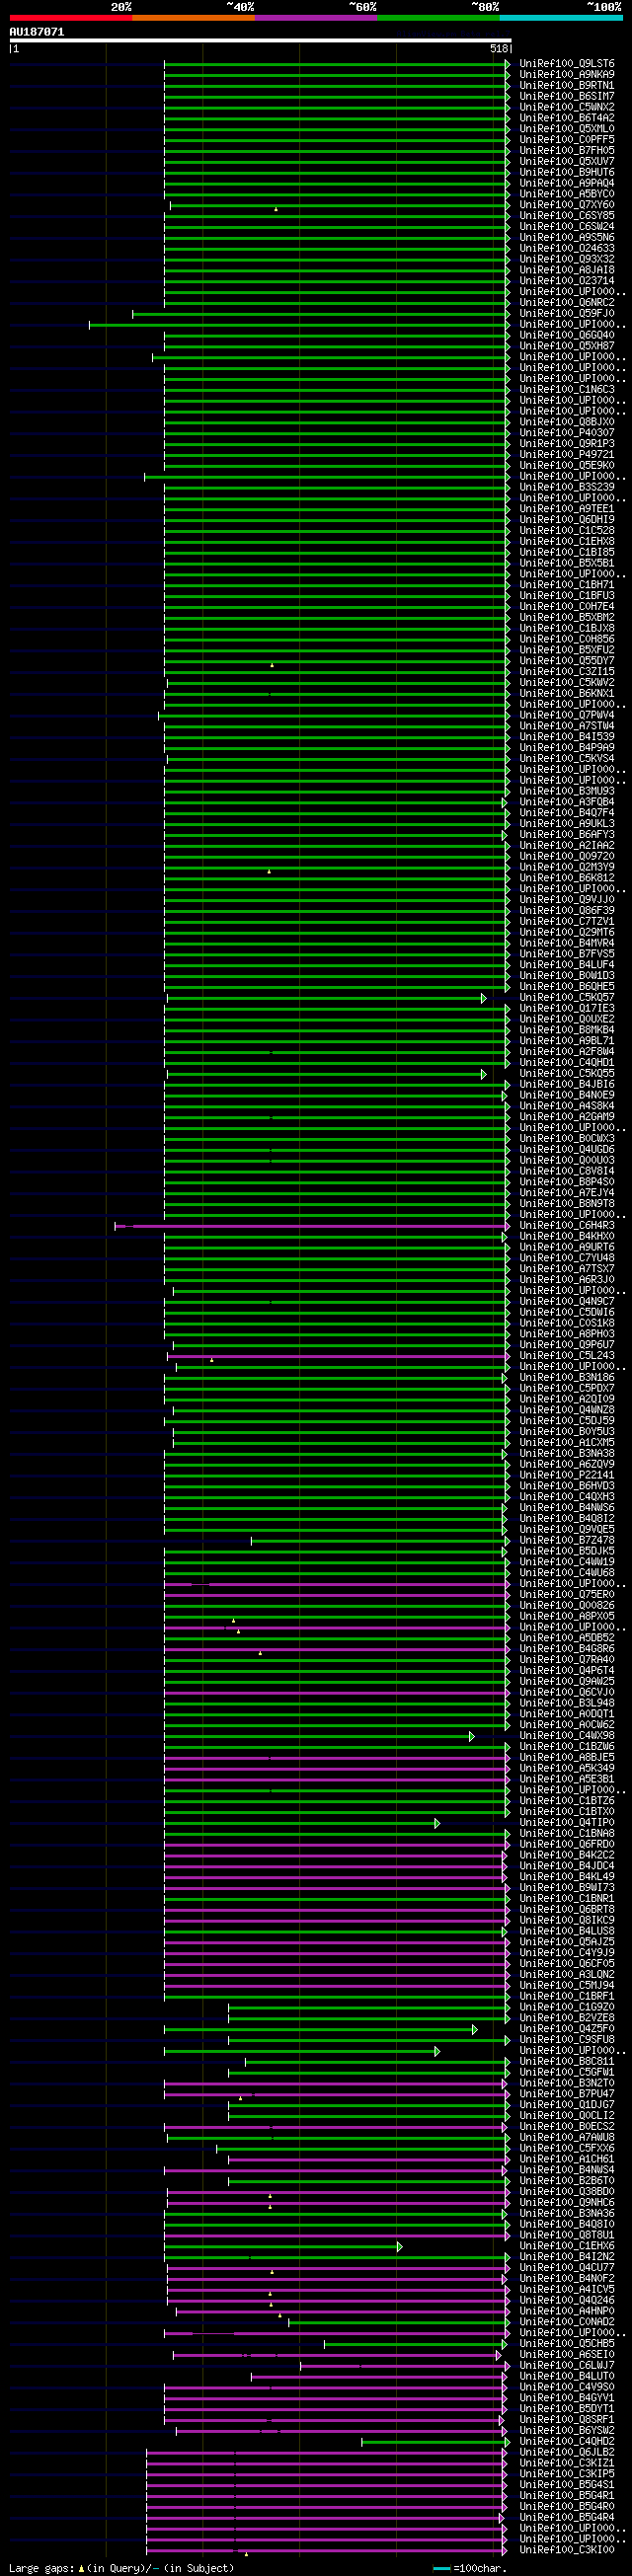Select the UniRef100_Q7XY60 label

[567, 205]
